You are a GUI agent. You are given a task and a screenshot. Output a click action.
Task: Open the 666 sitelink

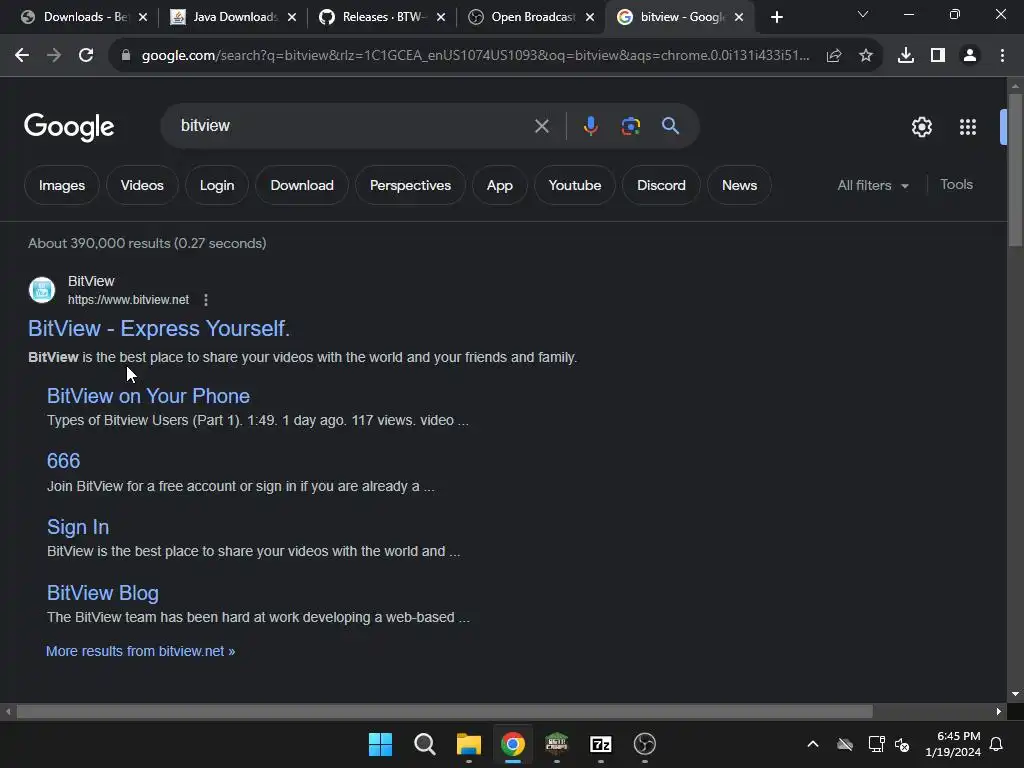[63, 461]
